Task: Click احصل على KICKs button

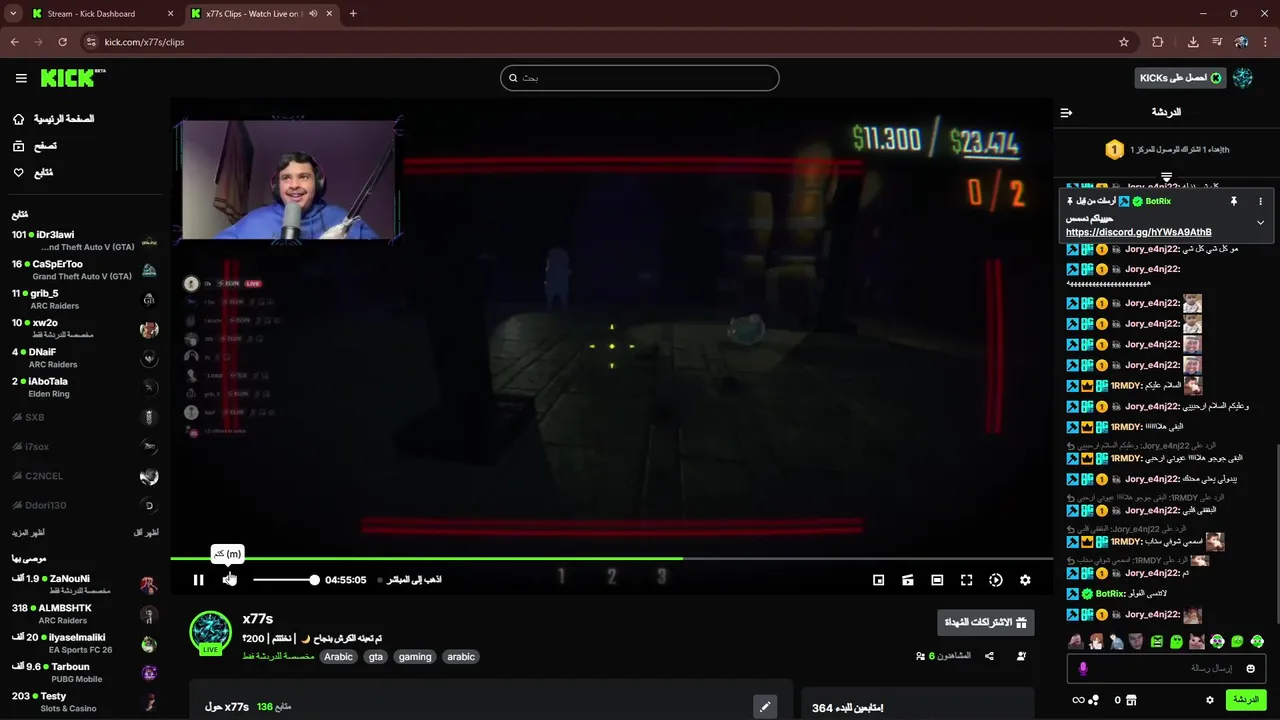Action: point(1181,78)
